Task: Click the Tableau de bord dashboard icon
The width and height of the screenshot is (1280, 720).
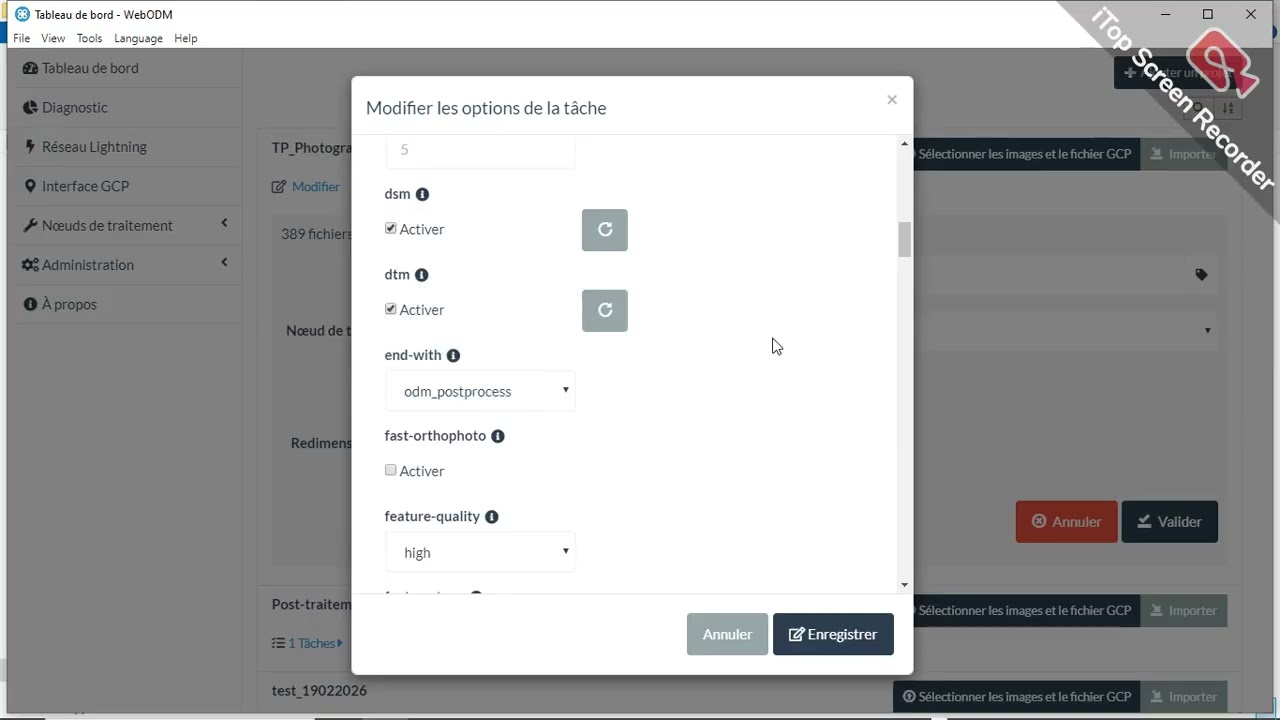Action: [30, 68]
